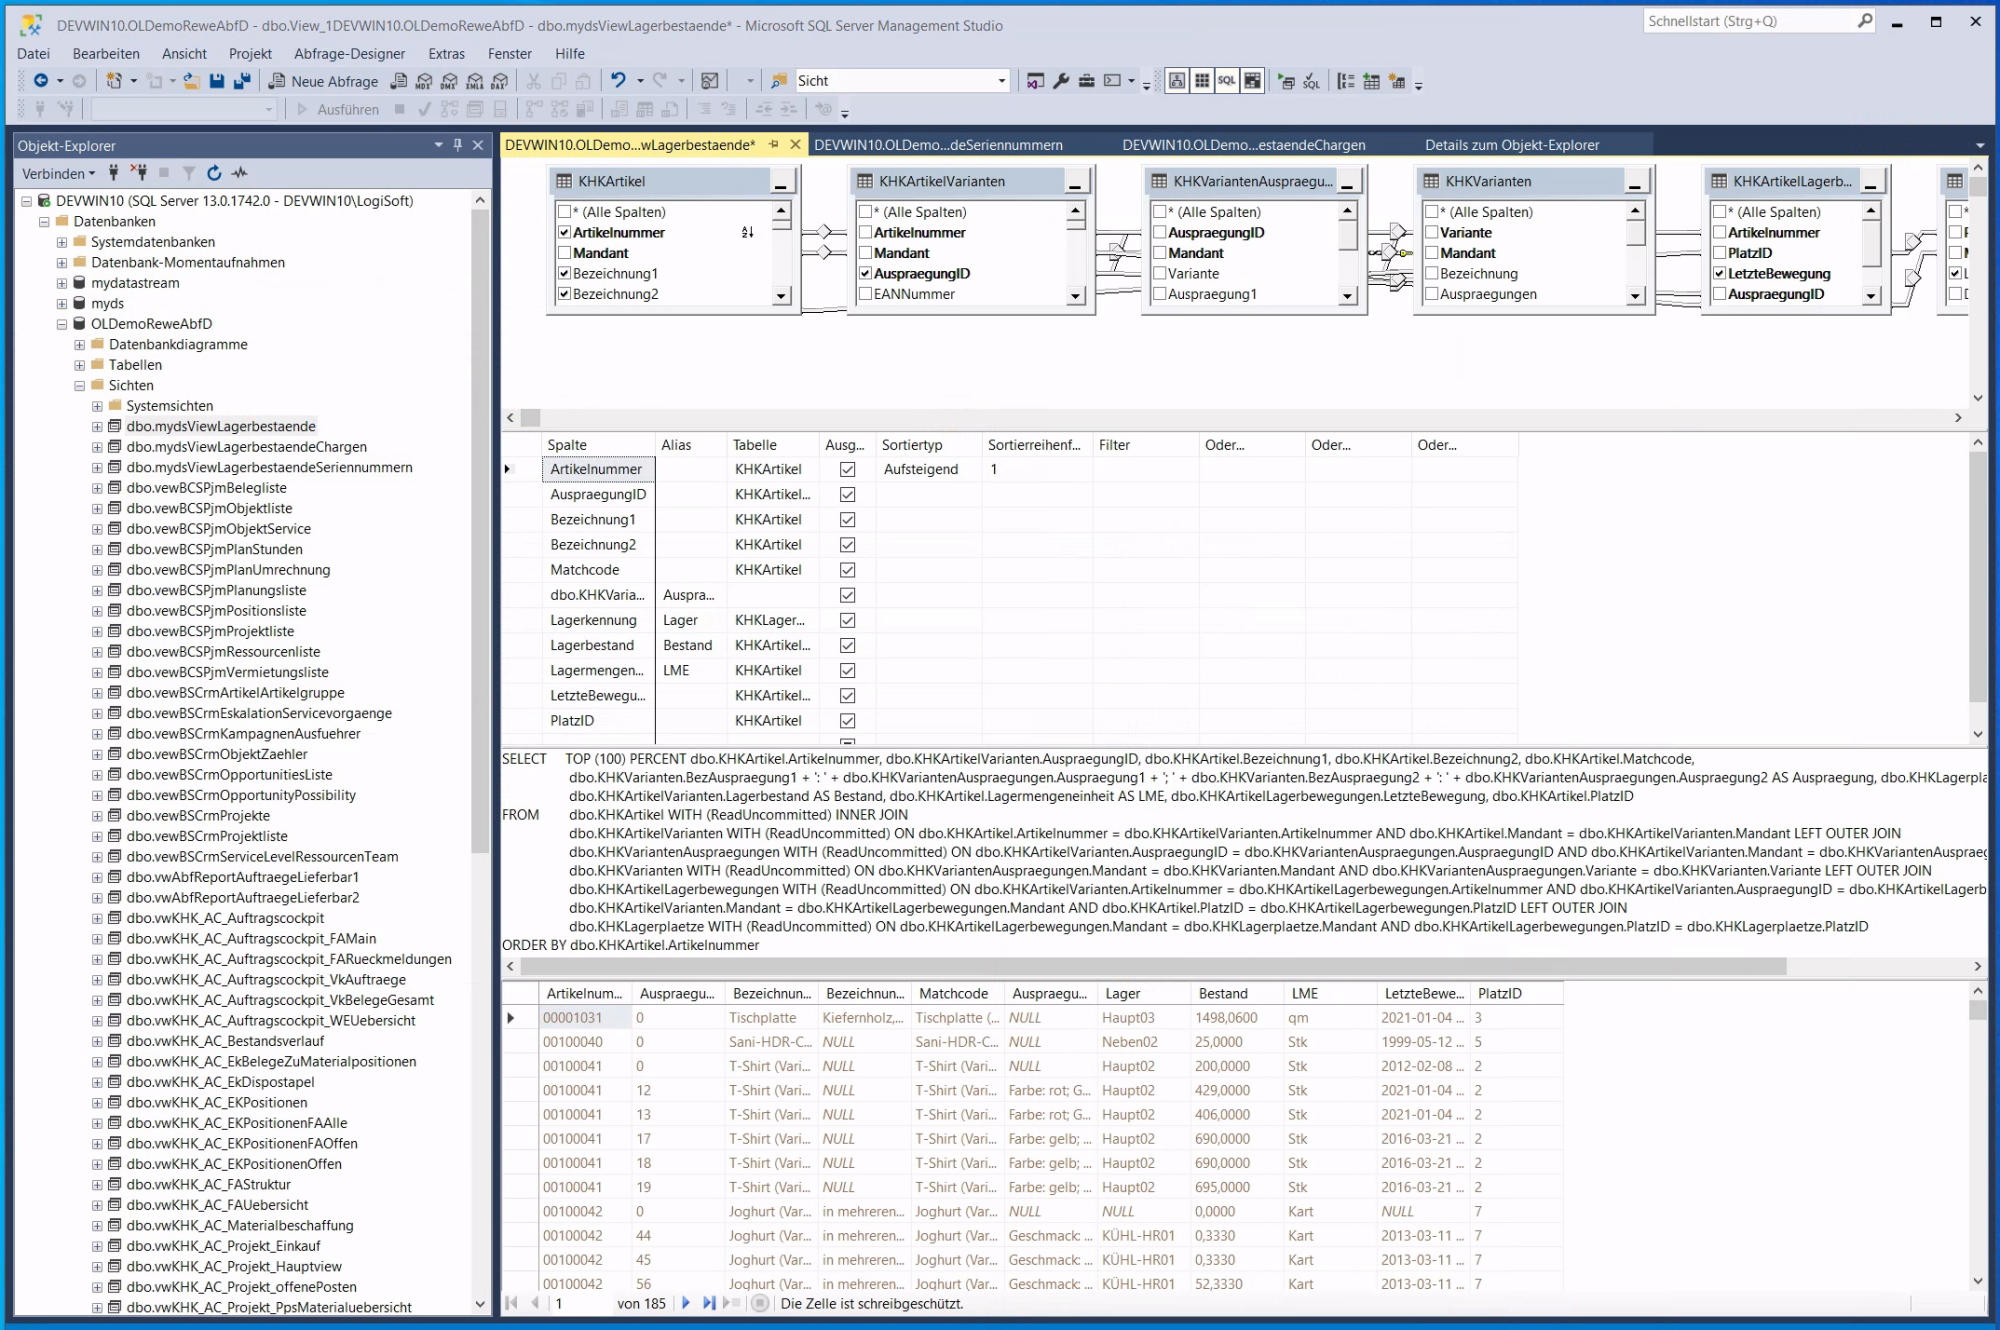Screen dimensions: 2000x1330
Task: Click the Object Explorer filter funnel icon
Action: pos(189,173)
